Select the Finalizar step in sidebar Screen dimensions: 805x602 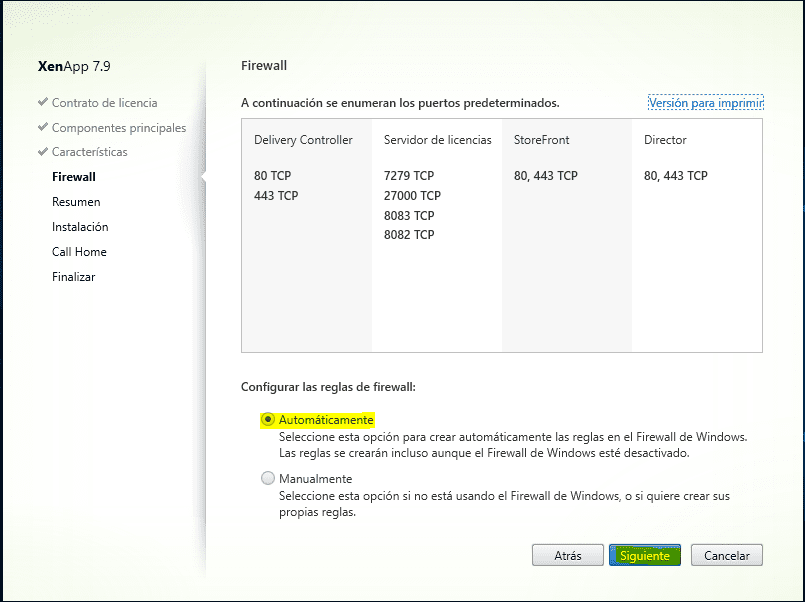[x=73, y=277]
